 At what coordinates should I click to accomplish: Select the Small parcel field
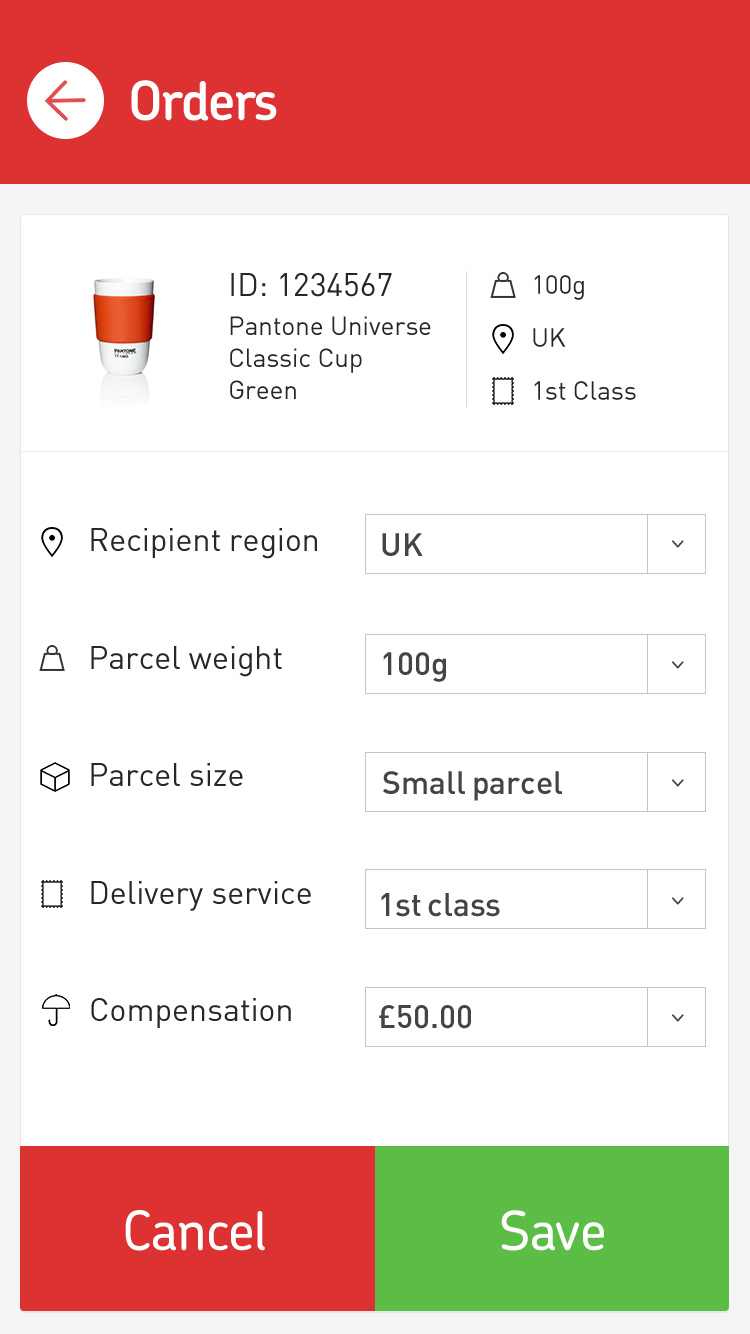[x=506, y=782]
